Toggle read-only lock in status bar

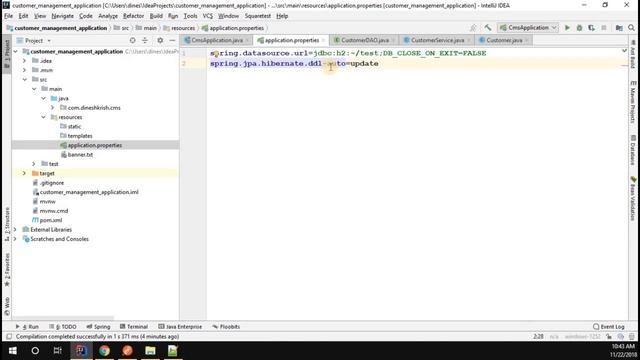(x=609, y=337)
